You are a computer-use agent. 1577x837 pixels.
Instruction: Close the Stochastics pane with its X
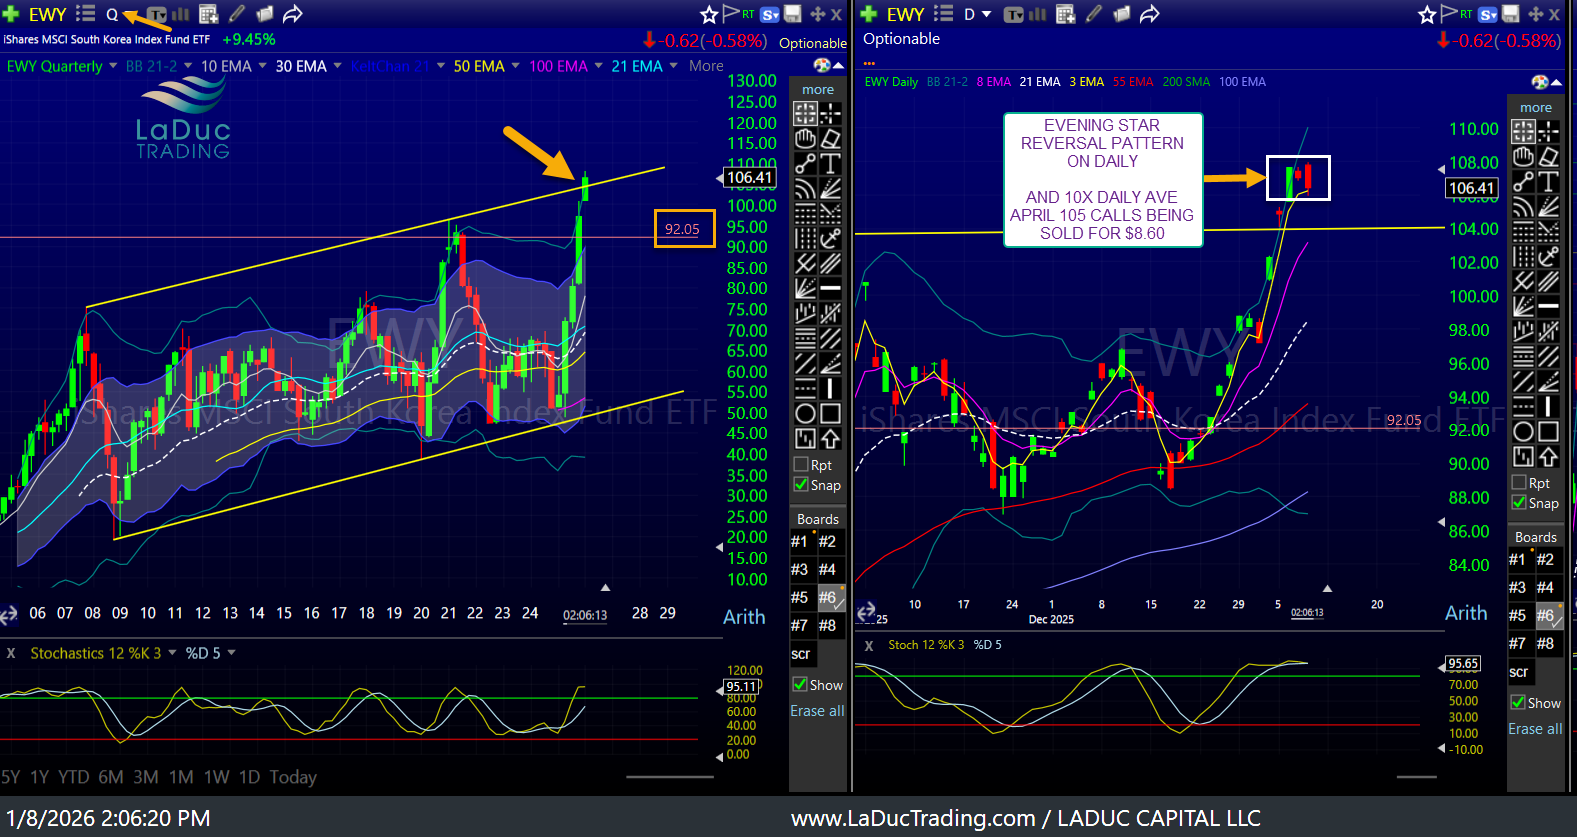(11, 653)
